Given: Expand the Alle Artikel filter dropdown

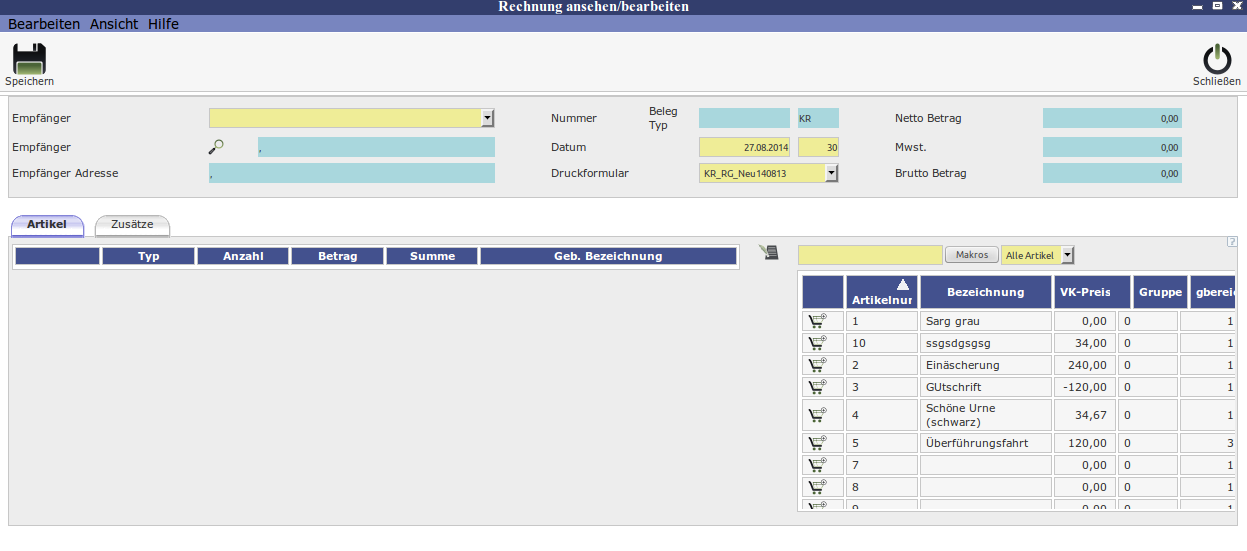Looking at the screenshot, I should coord(1068,255).
